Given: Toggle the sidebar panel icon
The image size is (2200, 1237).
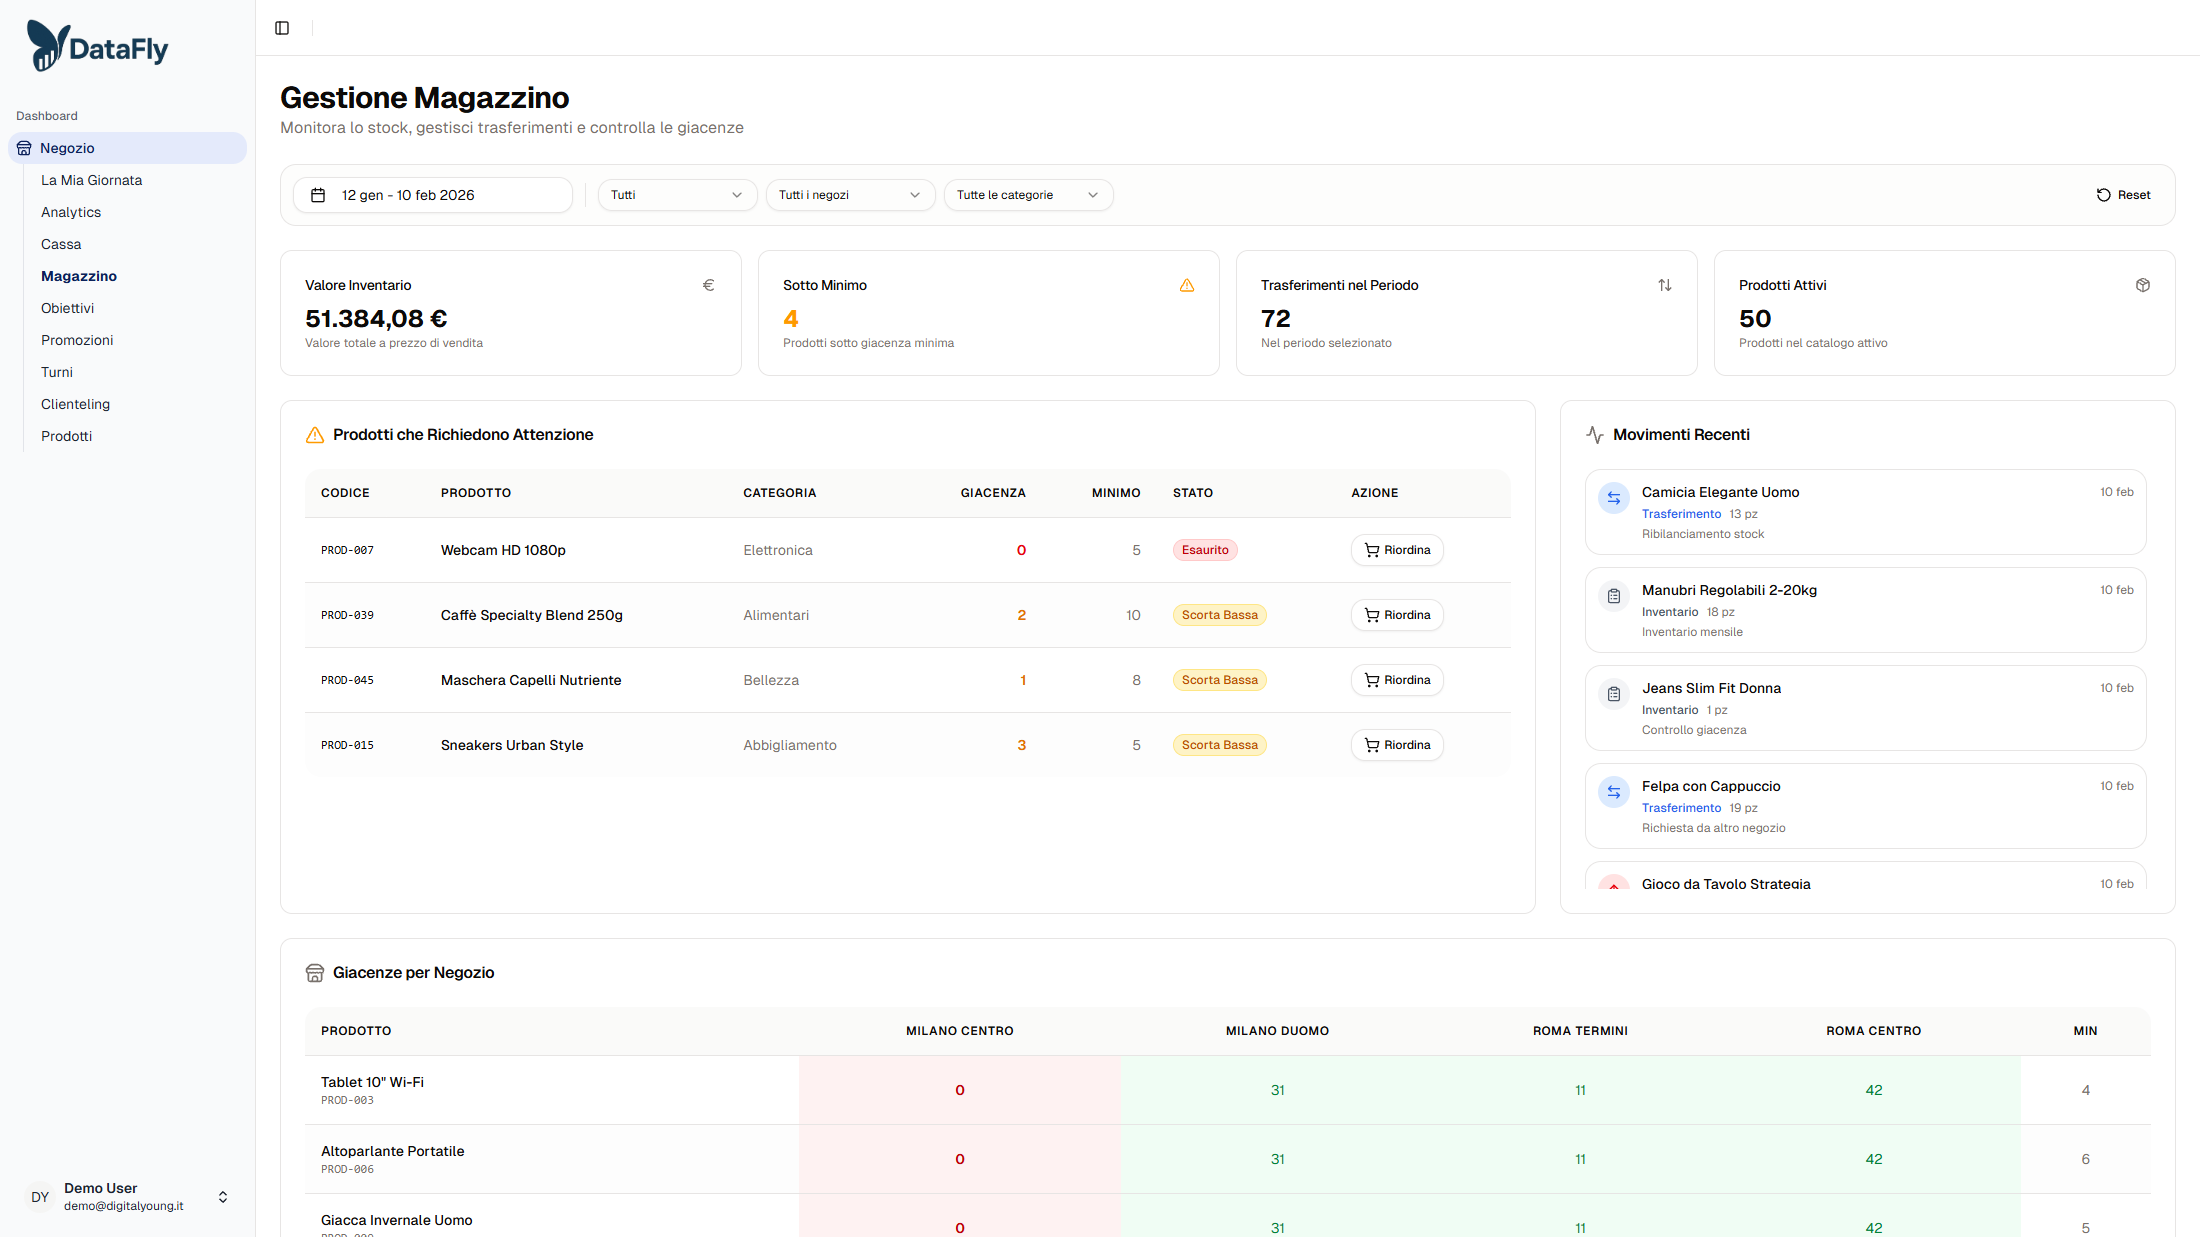Looking at the screenshot, I should (282, 28).
